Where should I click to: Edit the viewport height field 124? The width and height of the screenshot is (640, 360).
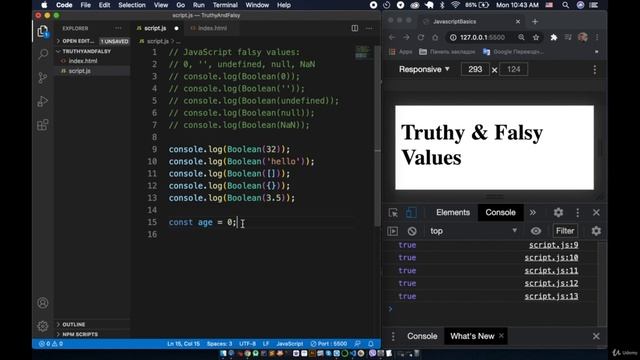tap(513, 69)
